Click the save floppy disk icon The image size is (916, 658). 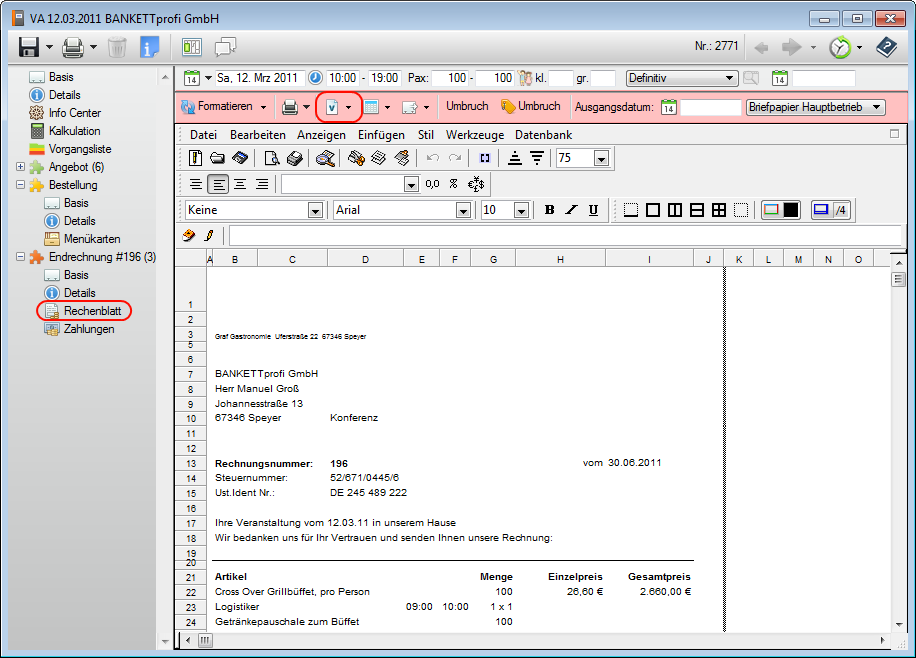[x=27, y=46]
